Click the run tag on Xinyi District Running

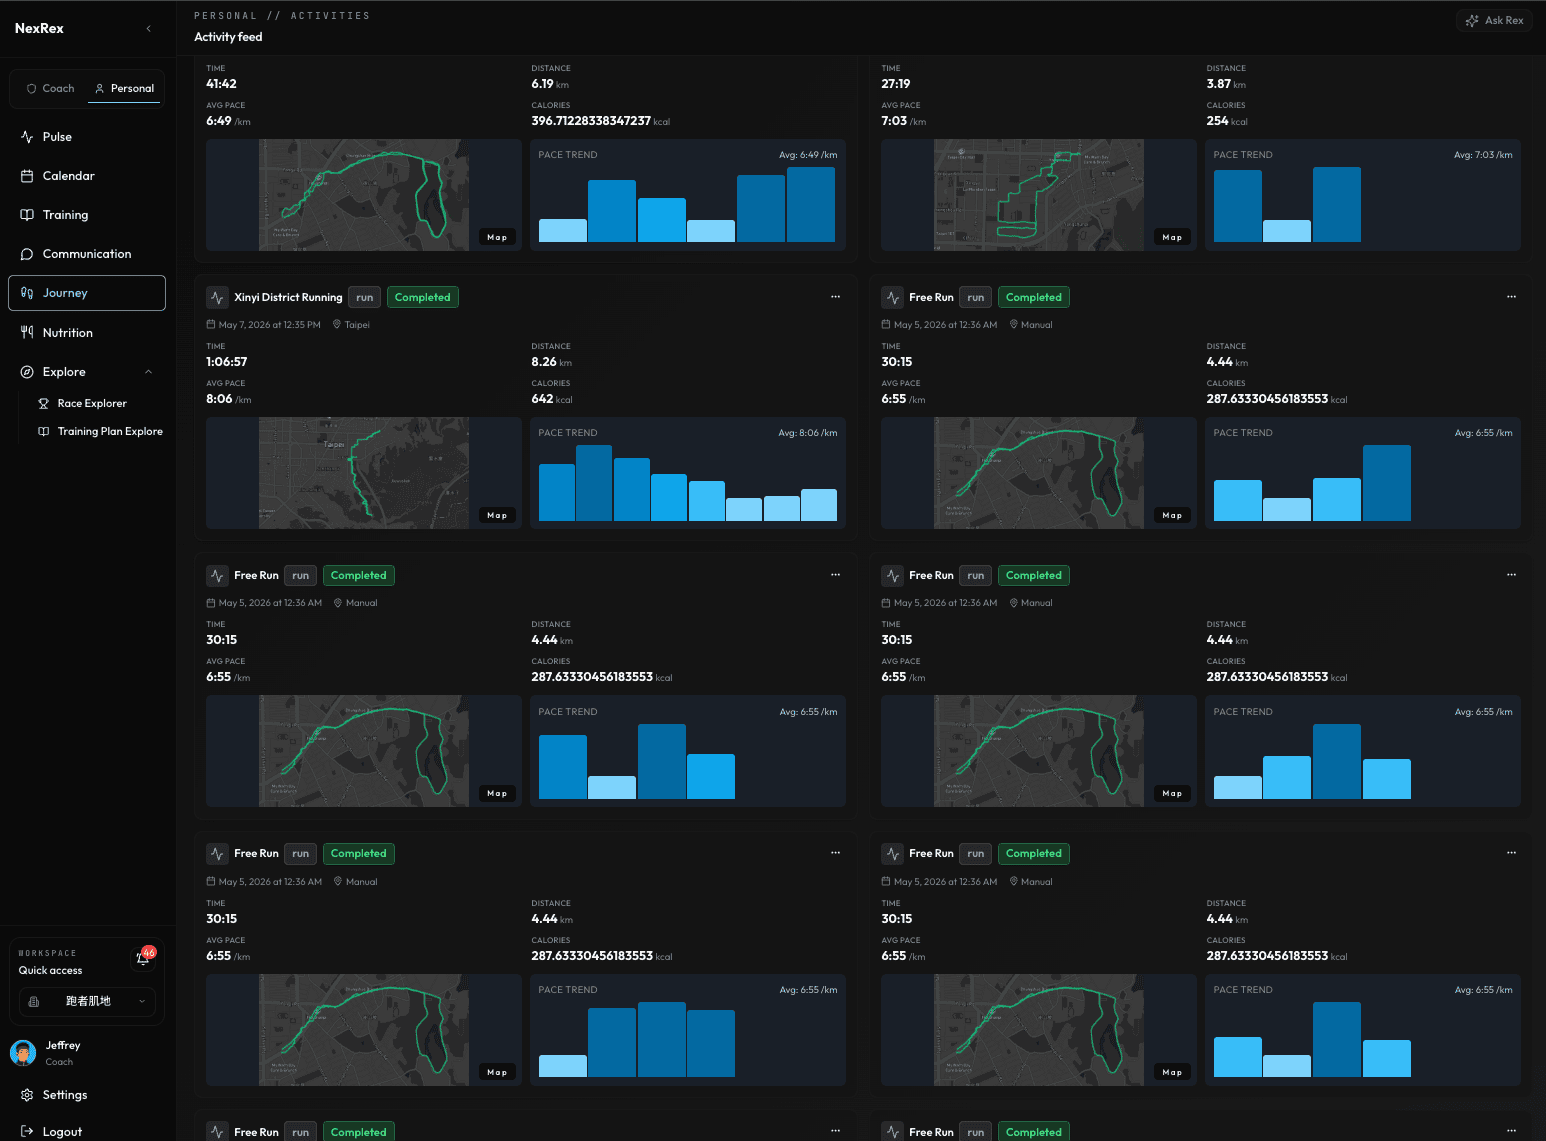pos(365,298)
